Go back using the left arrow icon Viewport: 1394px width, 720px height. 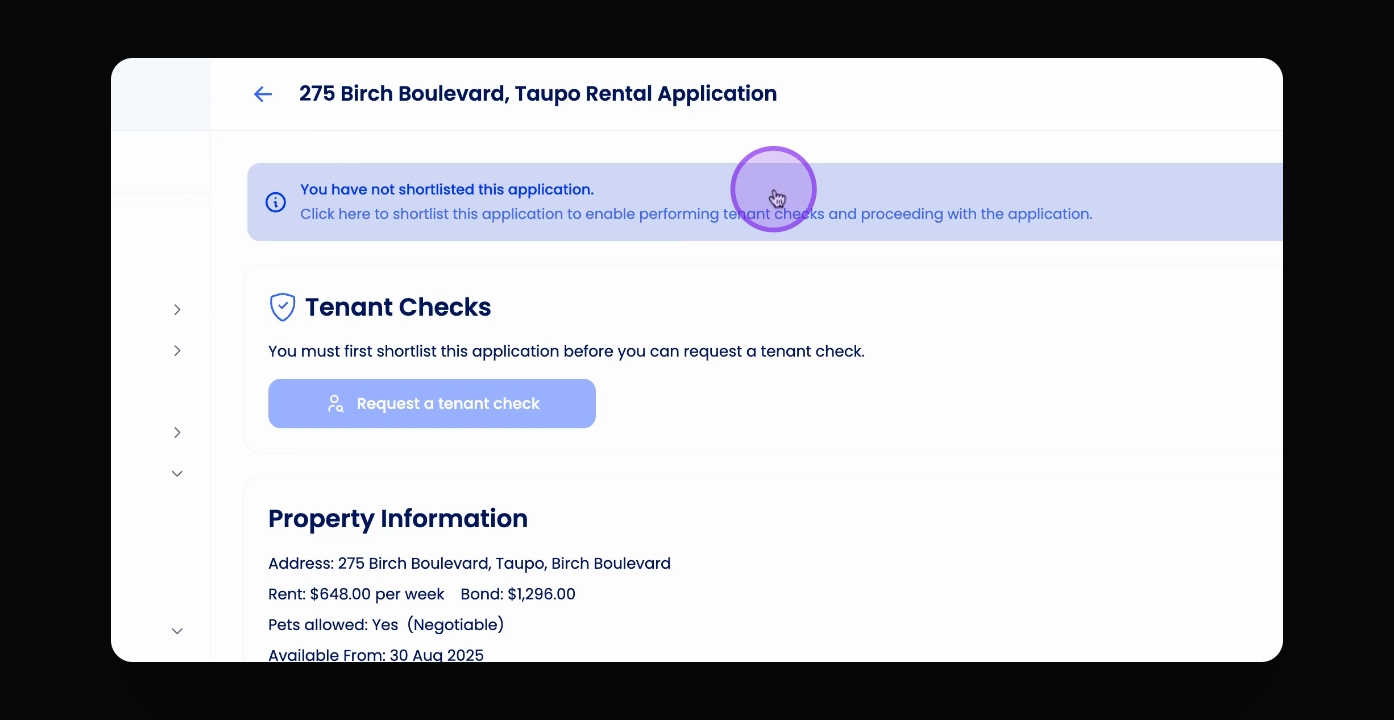click(263, 94)
